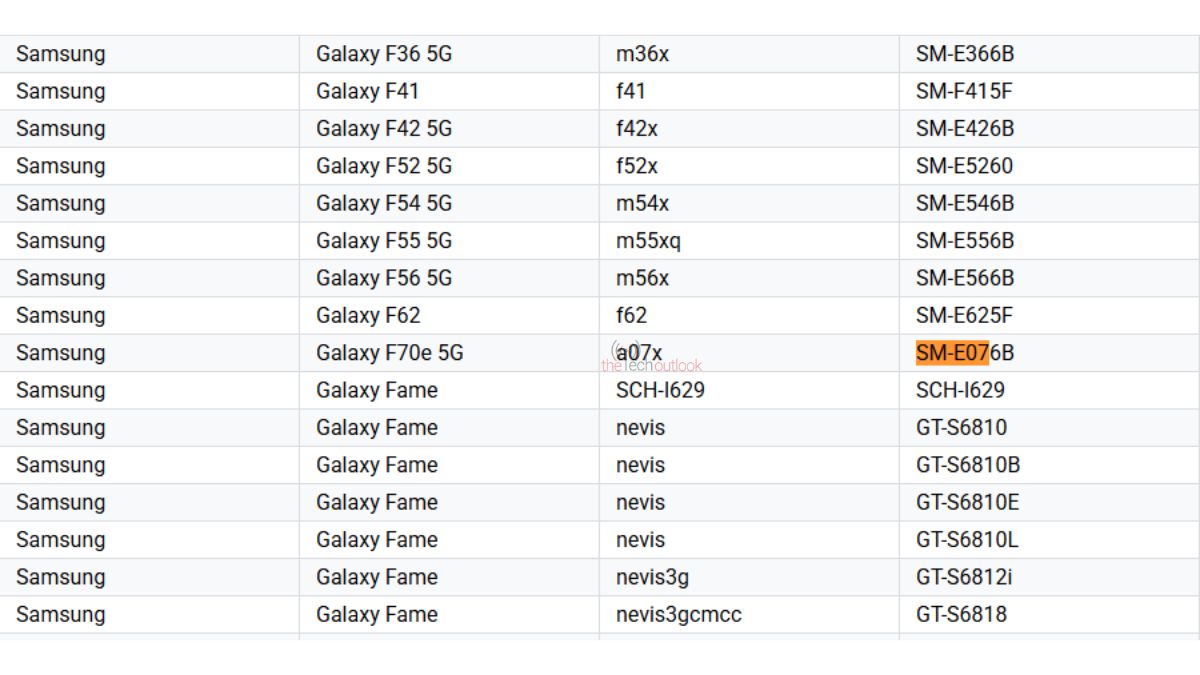The height and width of the screenshot is (675, 1200).
Task: Click the SM-E625F model cell
Action: click(963, 316)
